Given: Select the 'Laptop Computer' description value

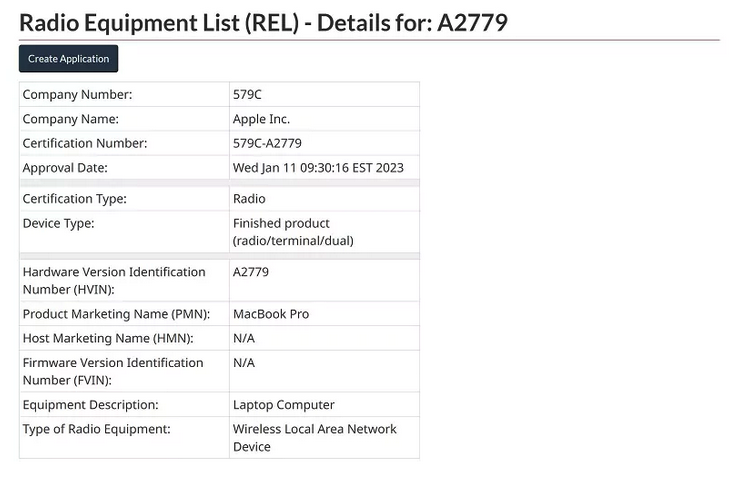Looking at the screenshot, I should click(284, 405).
